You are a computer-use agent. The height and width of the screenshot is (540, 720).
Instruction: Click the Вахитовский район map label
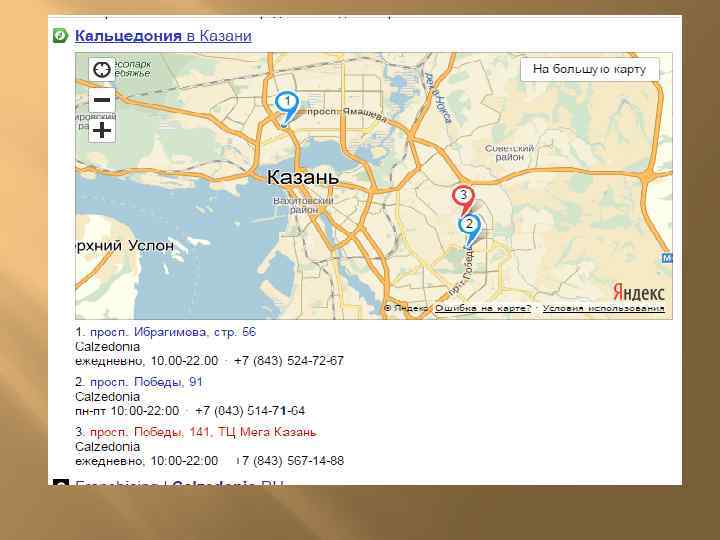[303, 205]
